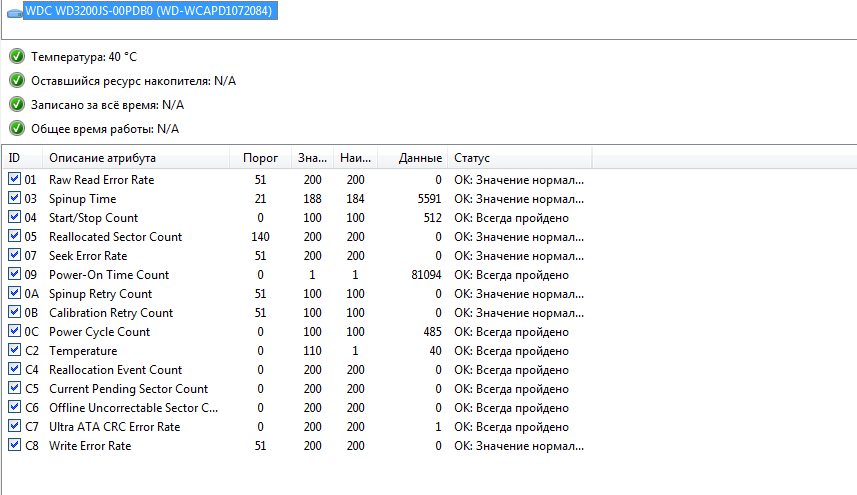Click the Общее время работы: N/A text

(105, 129)
